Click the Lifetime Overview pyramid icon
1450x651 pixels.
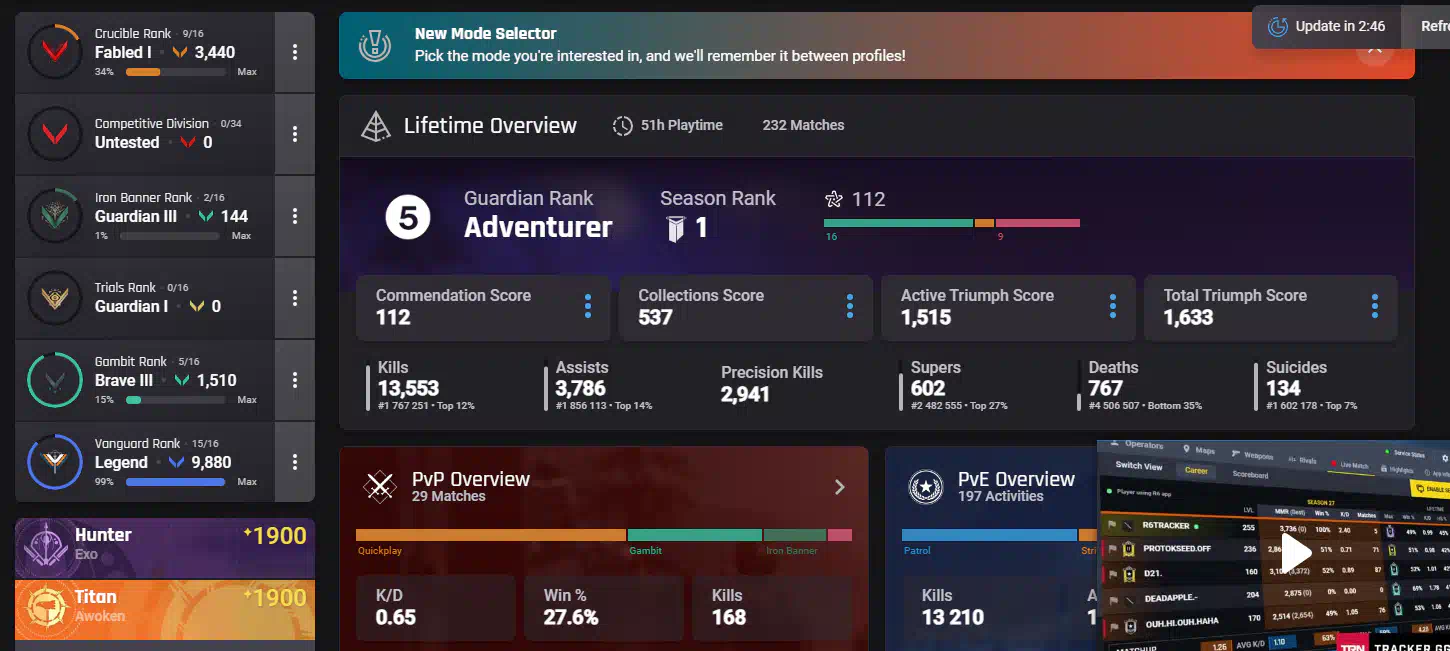375,126
